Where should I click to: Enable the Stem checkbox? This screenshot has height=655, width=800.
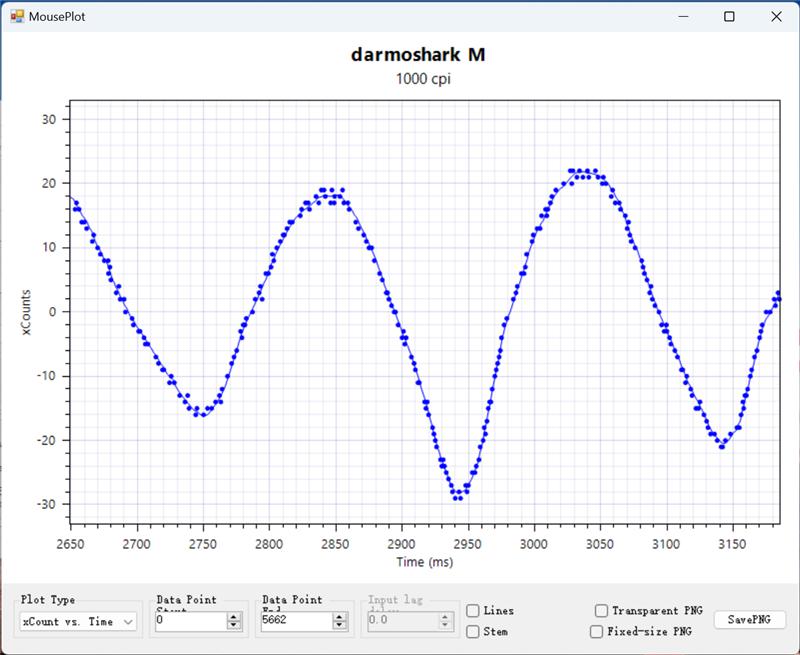click(x=473, y=631)
